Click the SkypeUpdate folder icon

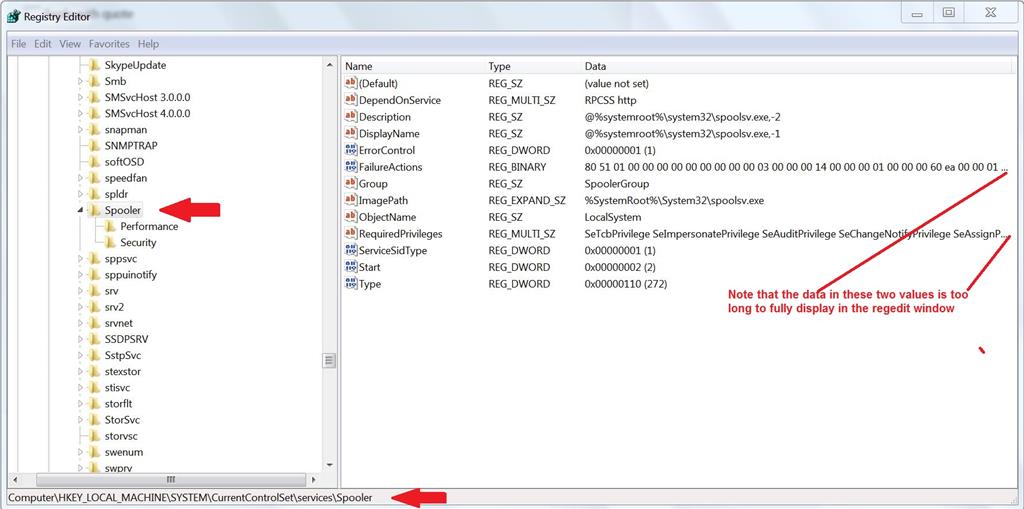pyautogui.click(x=95, y=65)
